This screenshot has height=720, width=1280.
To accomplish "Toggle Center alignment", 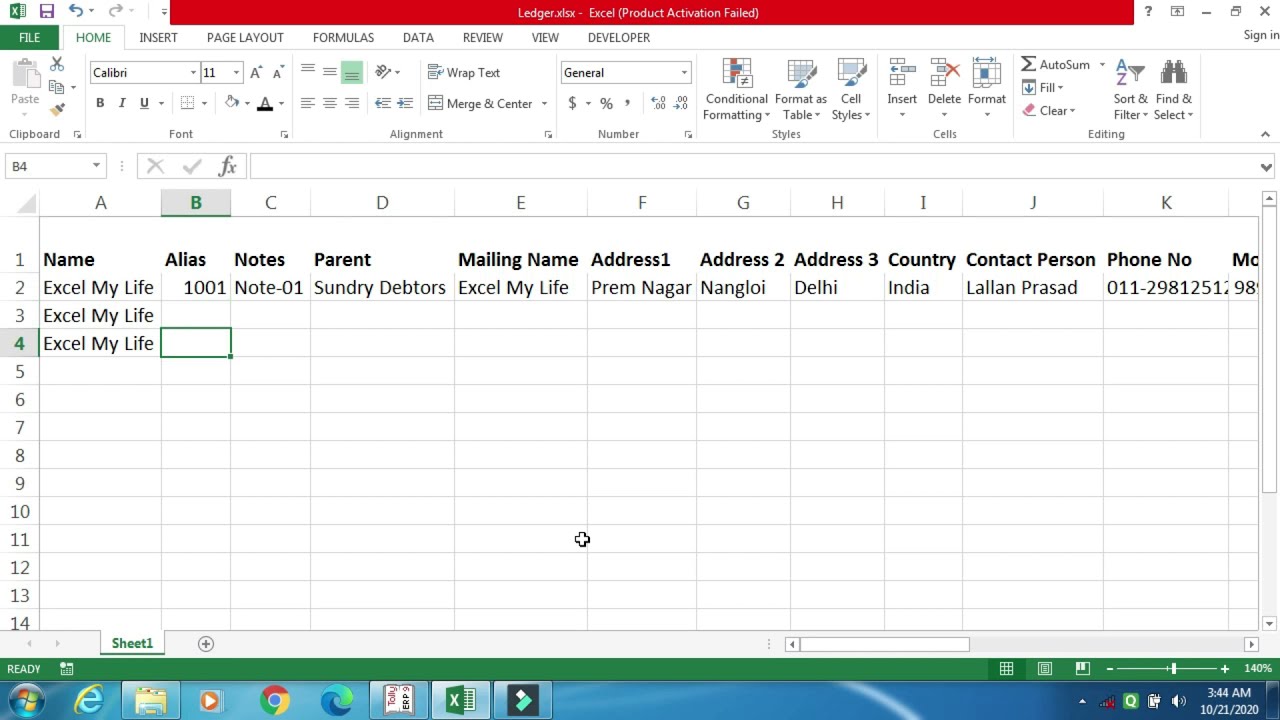I will coord(330,103).
